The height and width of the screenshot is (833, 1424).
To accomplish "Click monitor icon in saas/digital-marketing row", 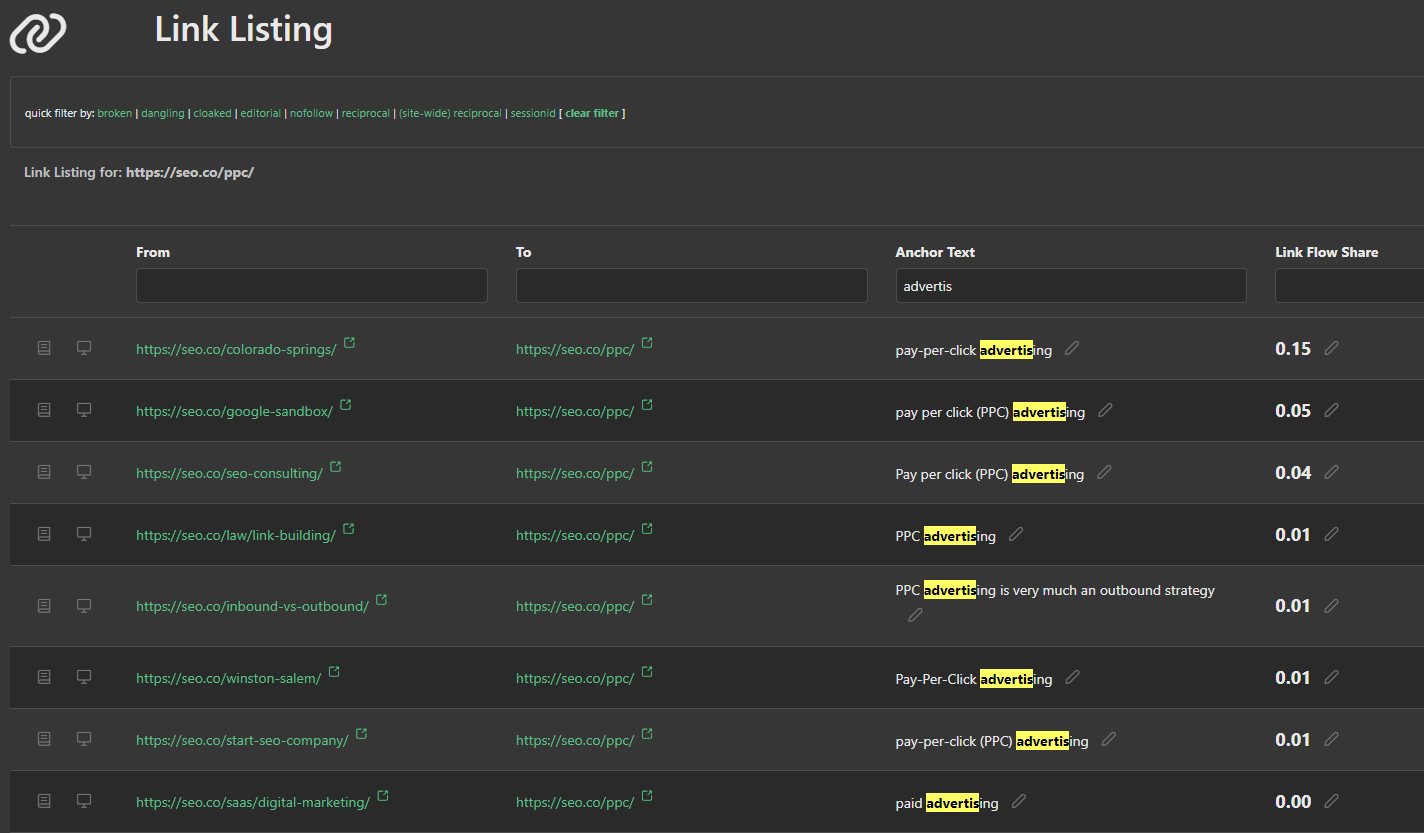I will pyautogui.click(x=84, y=801).
